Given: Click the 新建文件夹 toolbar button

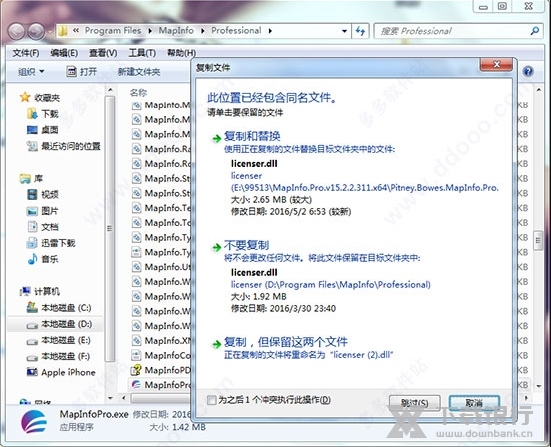Looking at the screenshot, I should [x=139, y=72].
